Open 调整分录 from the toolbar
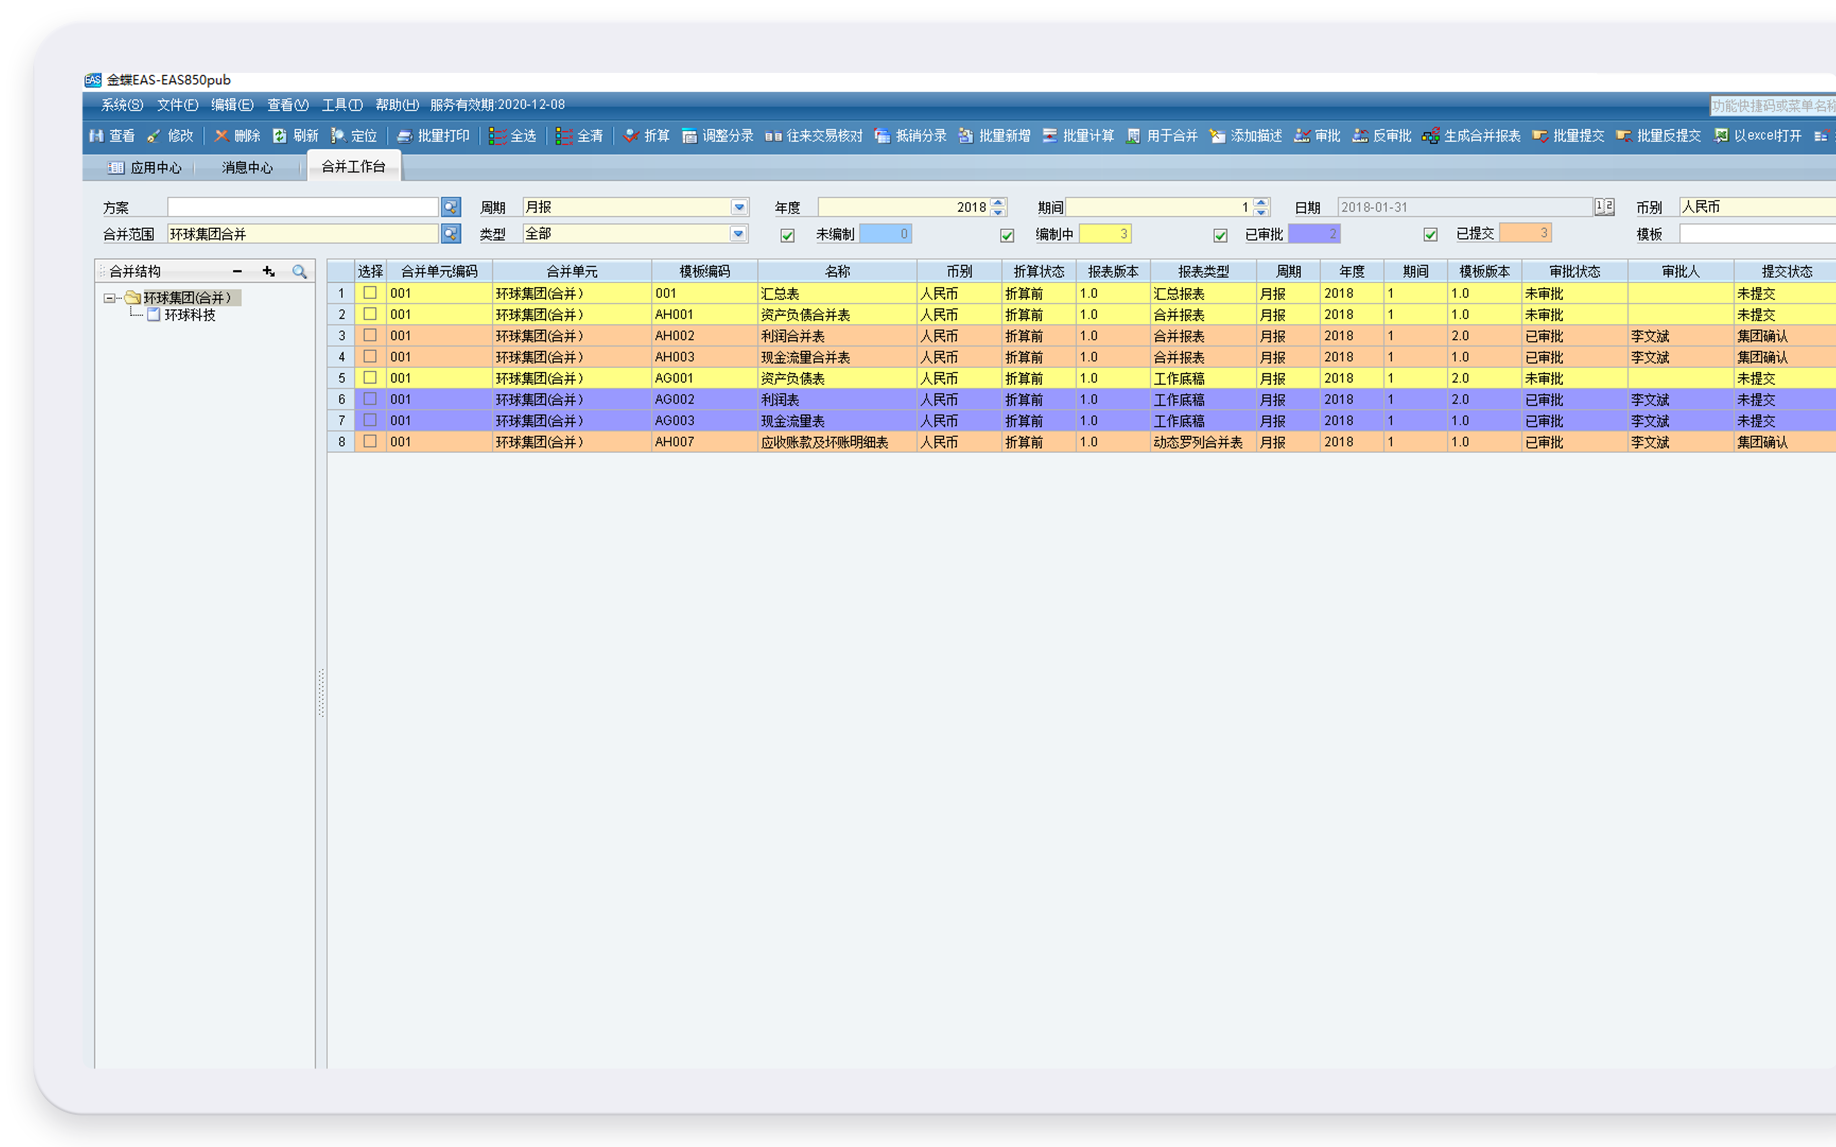 pos(717,136)
